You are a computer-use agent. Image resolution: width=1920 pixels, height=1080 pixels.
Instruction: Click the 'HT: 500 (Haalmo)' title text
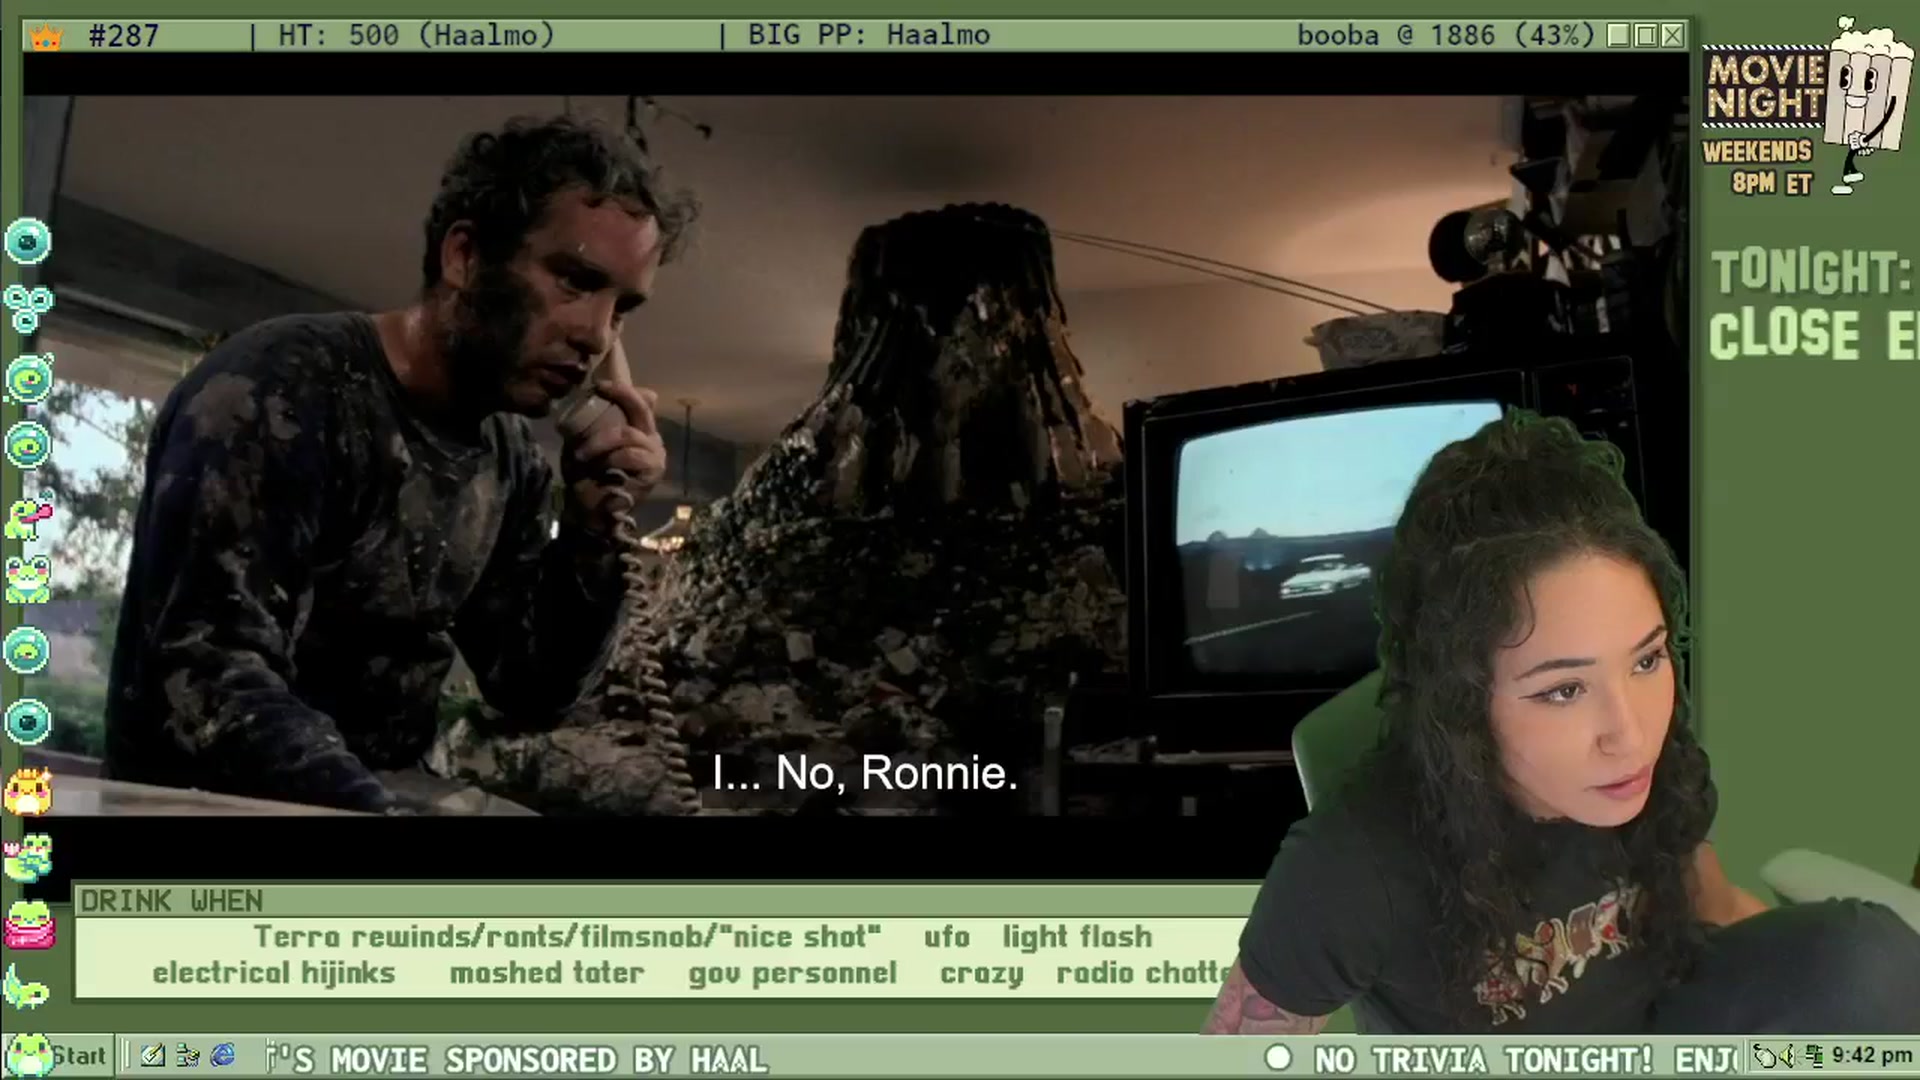click(x=416, y=36)
